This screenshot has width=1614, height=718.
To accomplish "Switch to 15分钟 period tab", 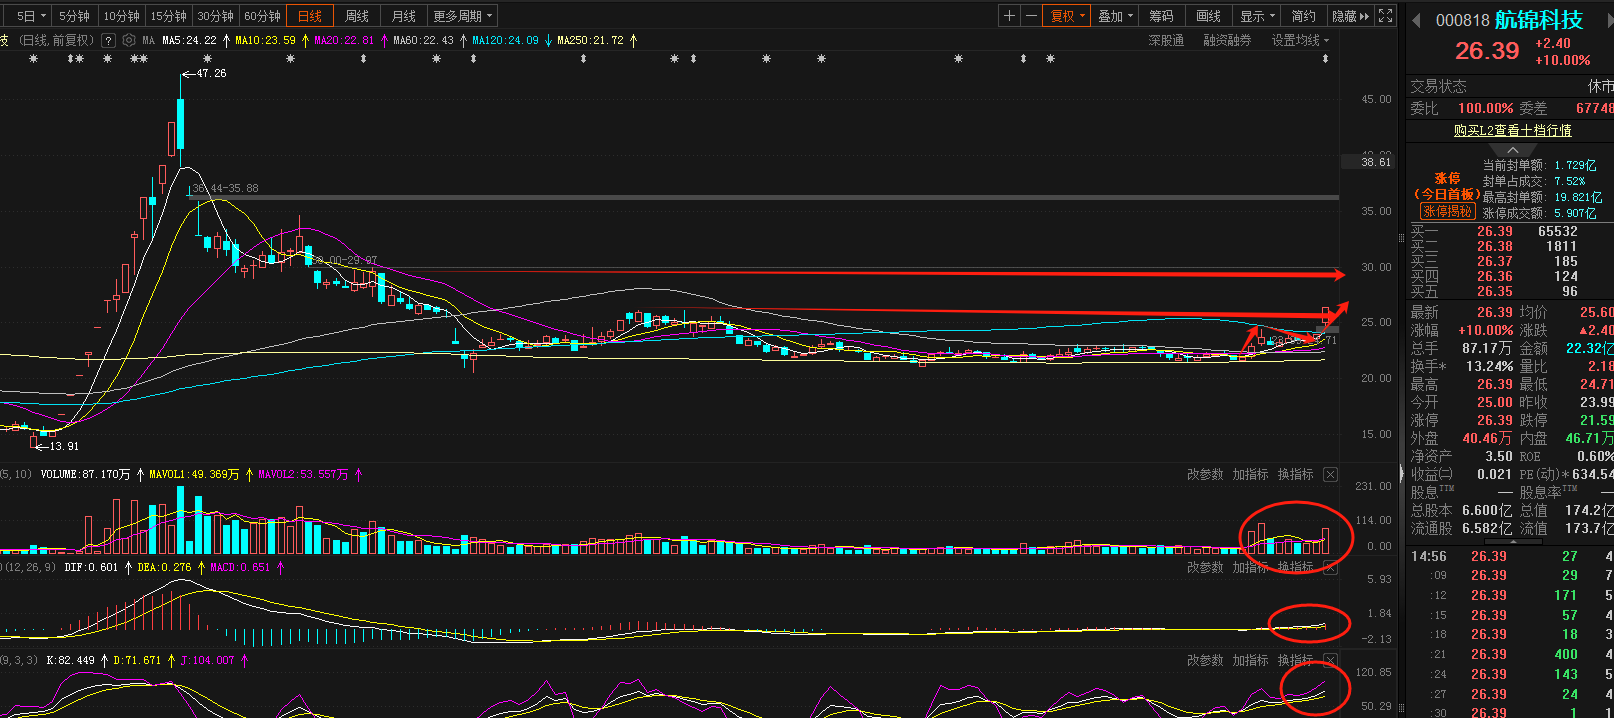I will tap(168, 16).
